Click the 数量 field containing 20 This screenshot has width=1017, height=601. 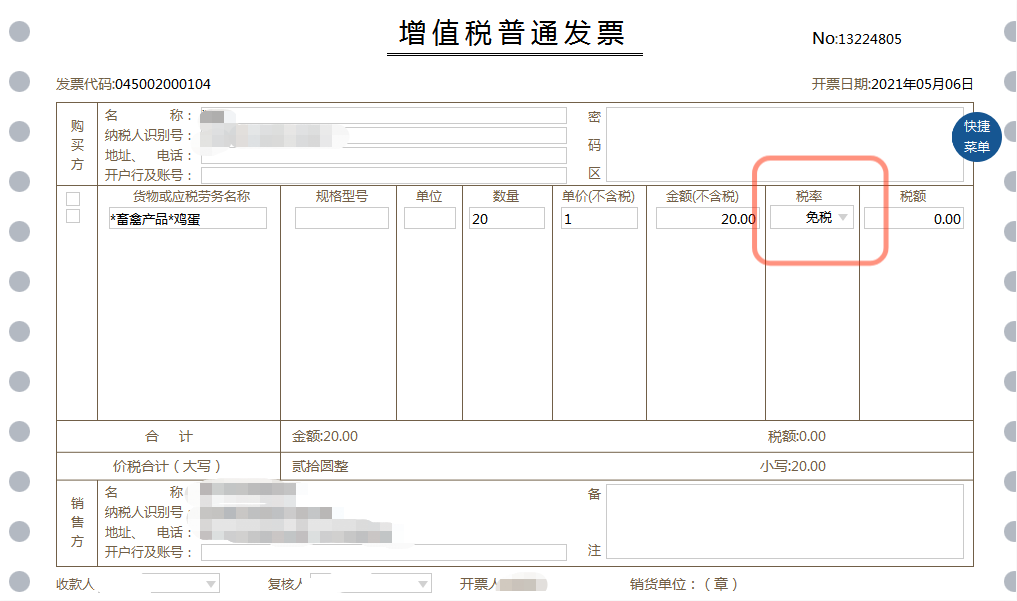(x=506, y=218)
